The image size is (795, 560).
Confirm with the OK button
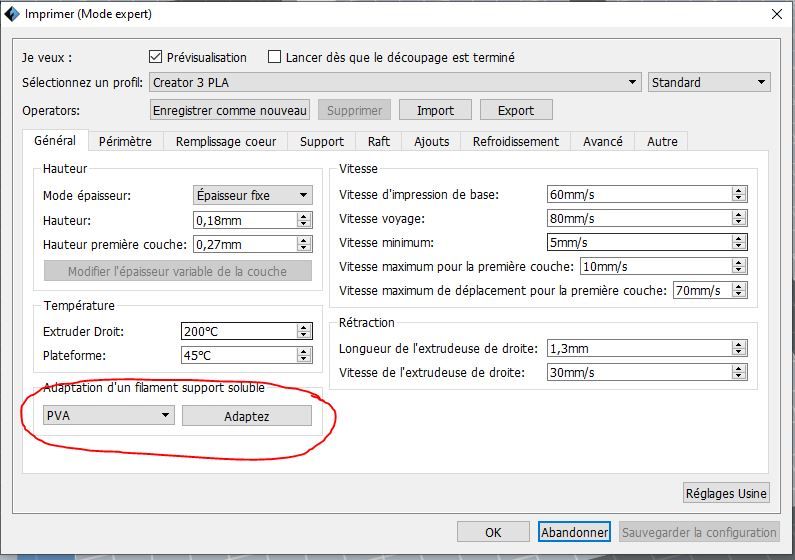point(493,532)
